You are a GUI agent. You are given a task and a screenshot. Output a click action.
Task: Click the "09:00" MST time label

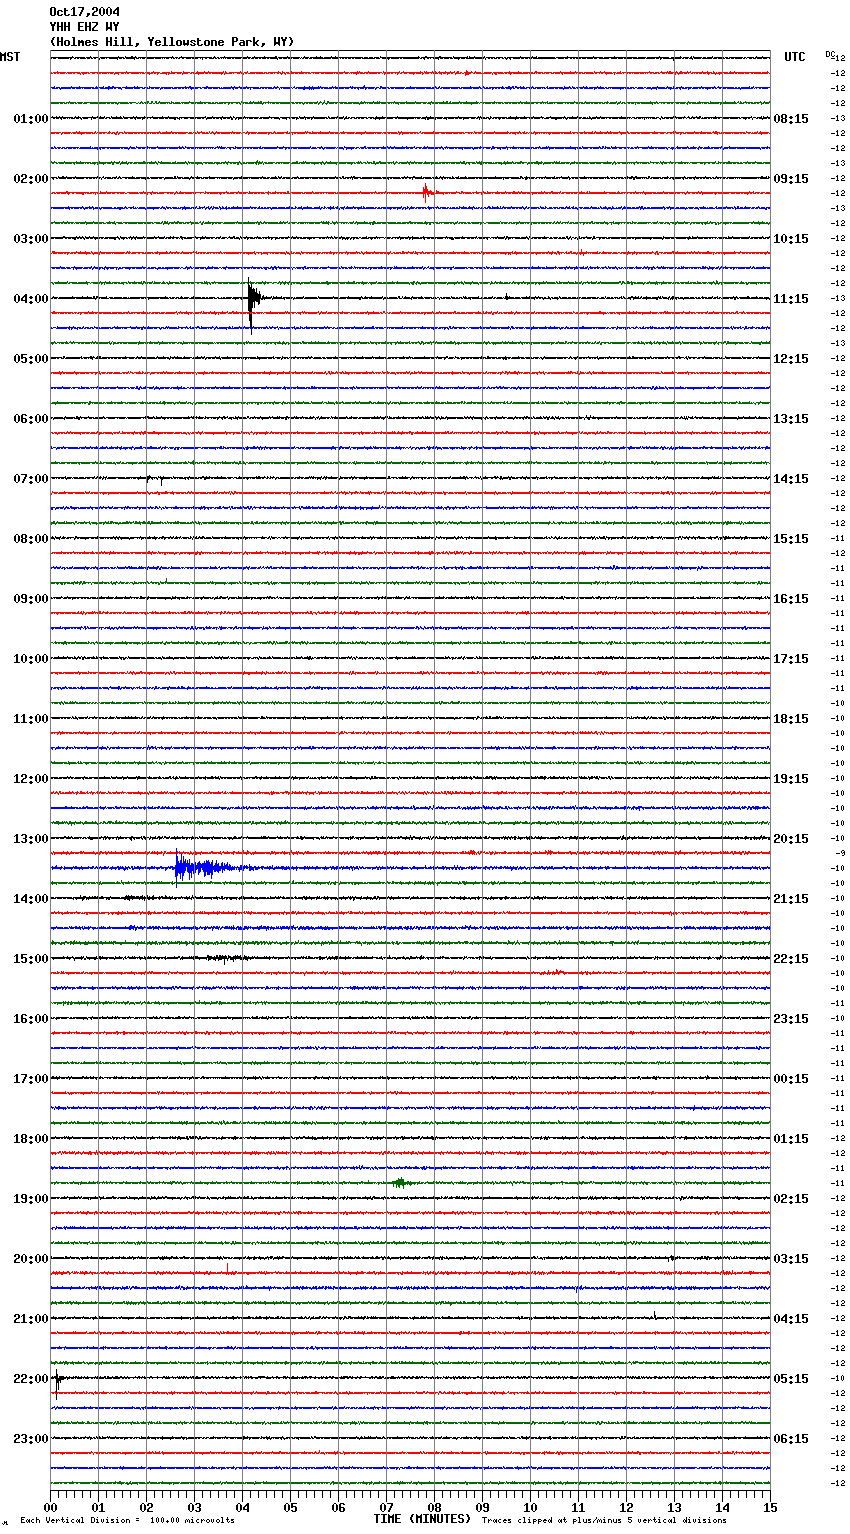point(31,599)
